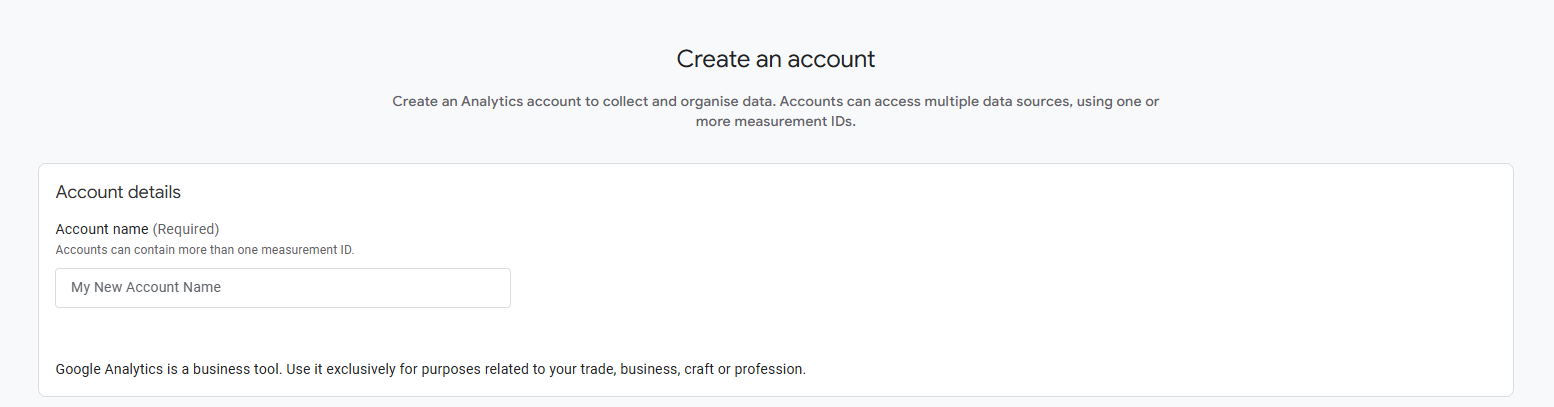Focus the 'My New Account Name' placeholder text

pos(146,288)
